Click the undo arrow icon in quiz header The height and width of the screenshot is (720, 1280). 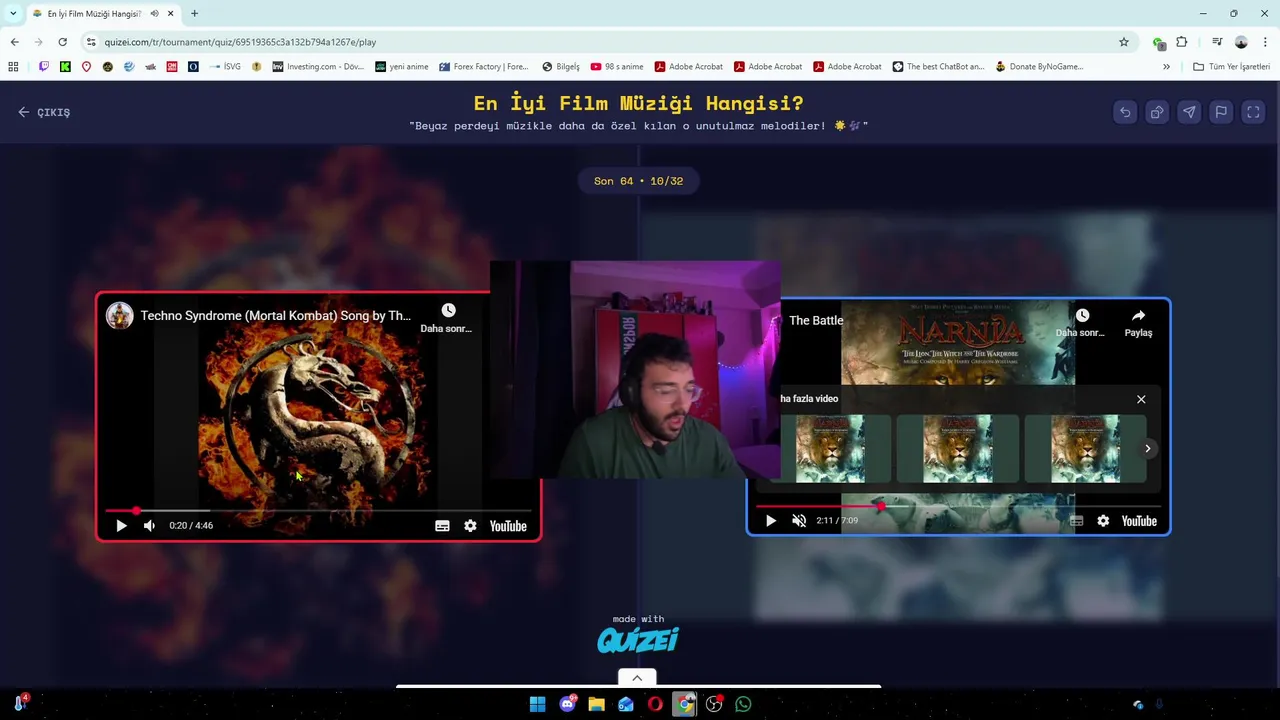[x=1125, y=112]
